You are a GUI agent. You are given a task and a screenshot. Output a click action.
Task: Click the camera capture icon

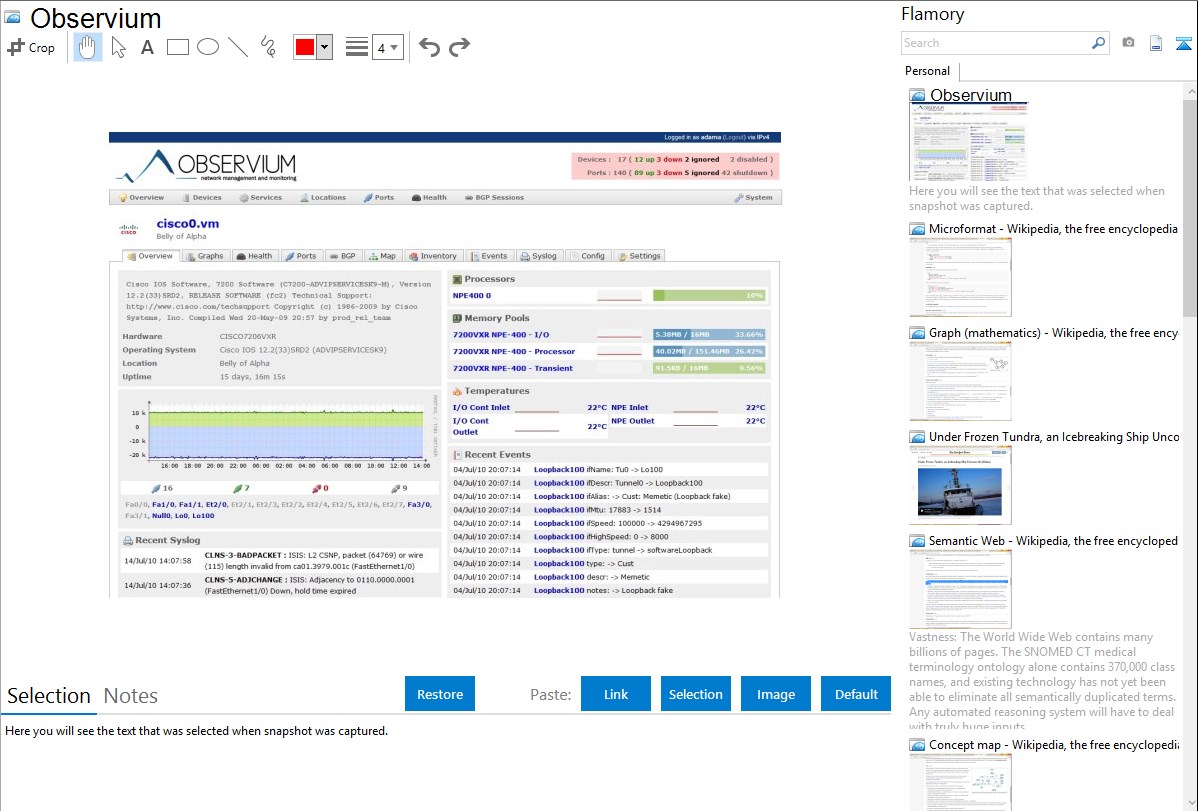1128,43
